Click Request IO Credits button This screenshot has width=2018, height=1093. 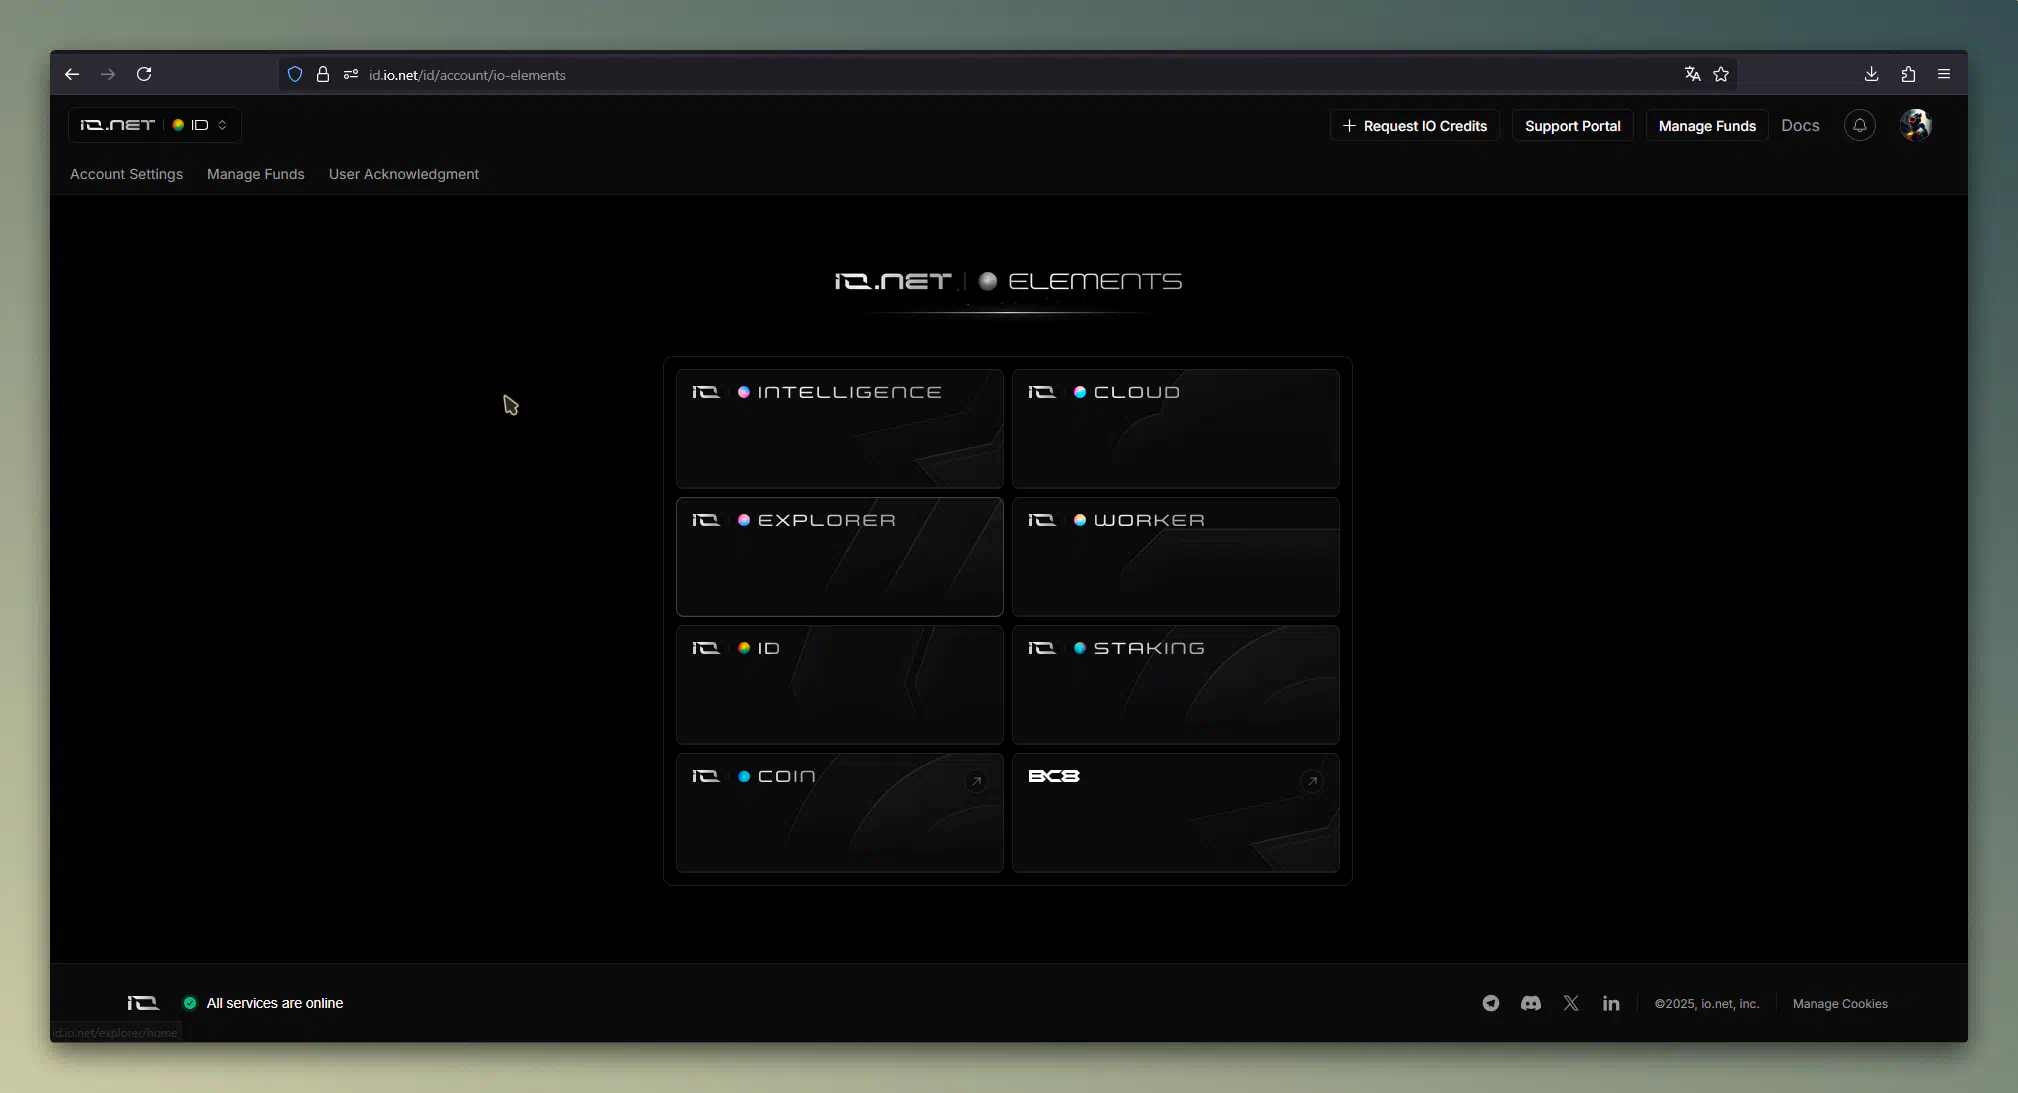click(x=1414, y=126)
